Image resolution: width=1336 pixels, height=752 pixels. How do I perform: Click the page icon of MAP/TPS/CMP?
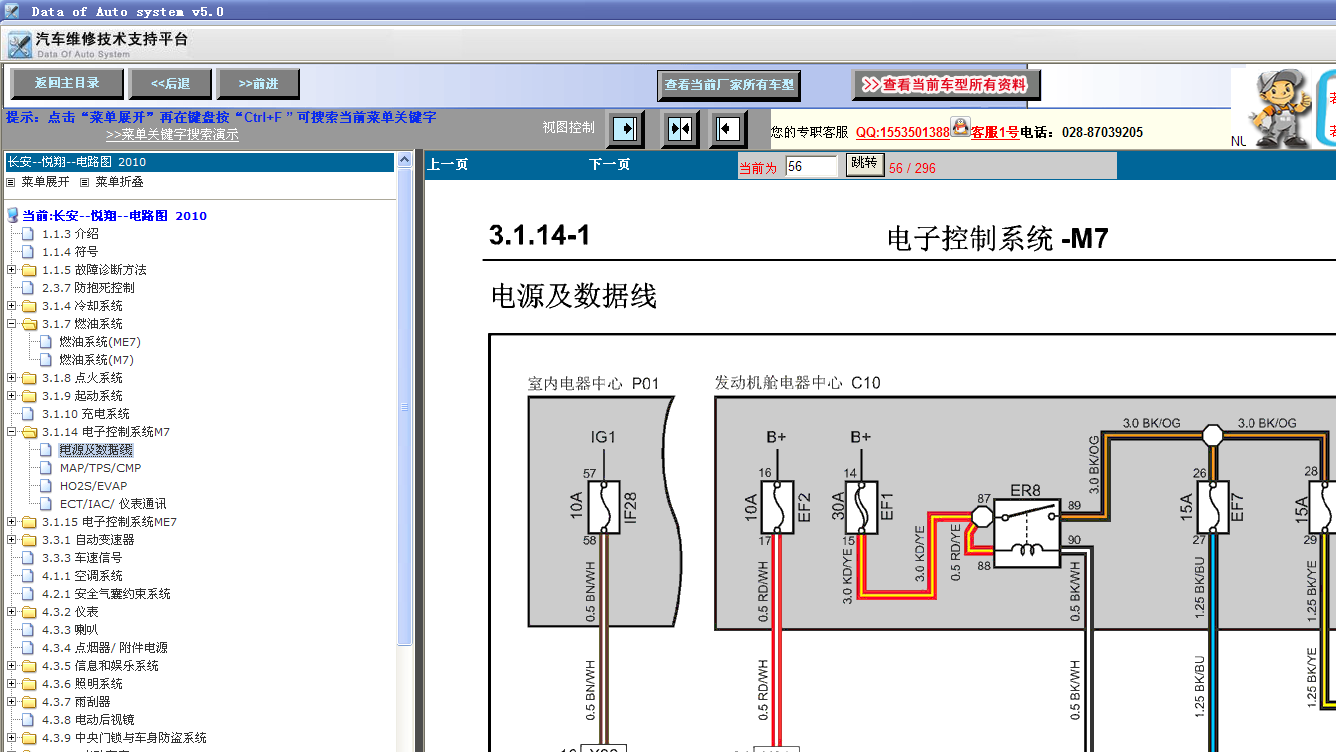point(45,467)
